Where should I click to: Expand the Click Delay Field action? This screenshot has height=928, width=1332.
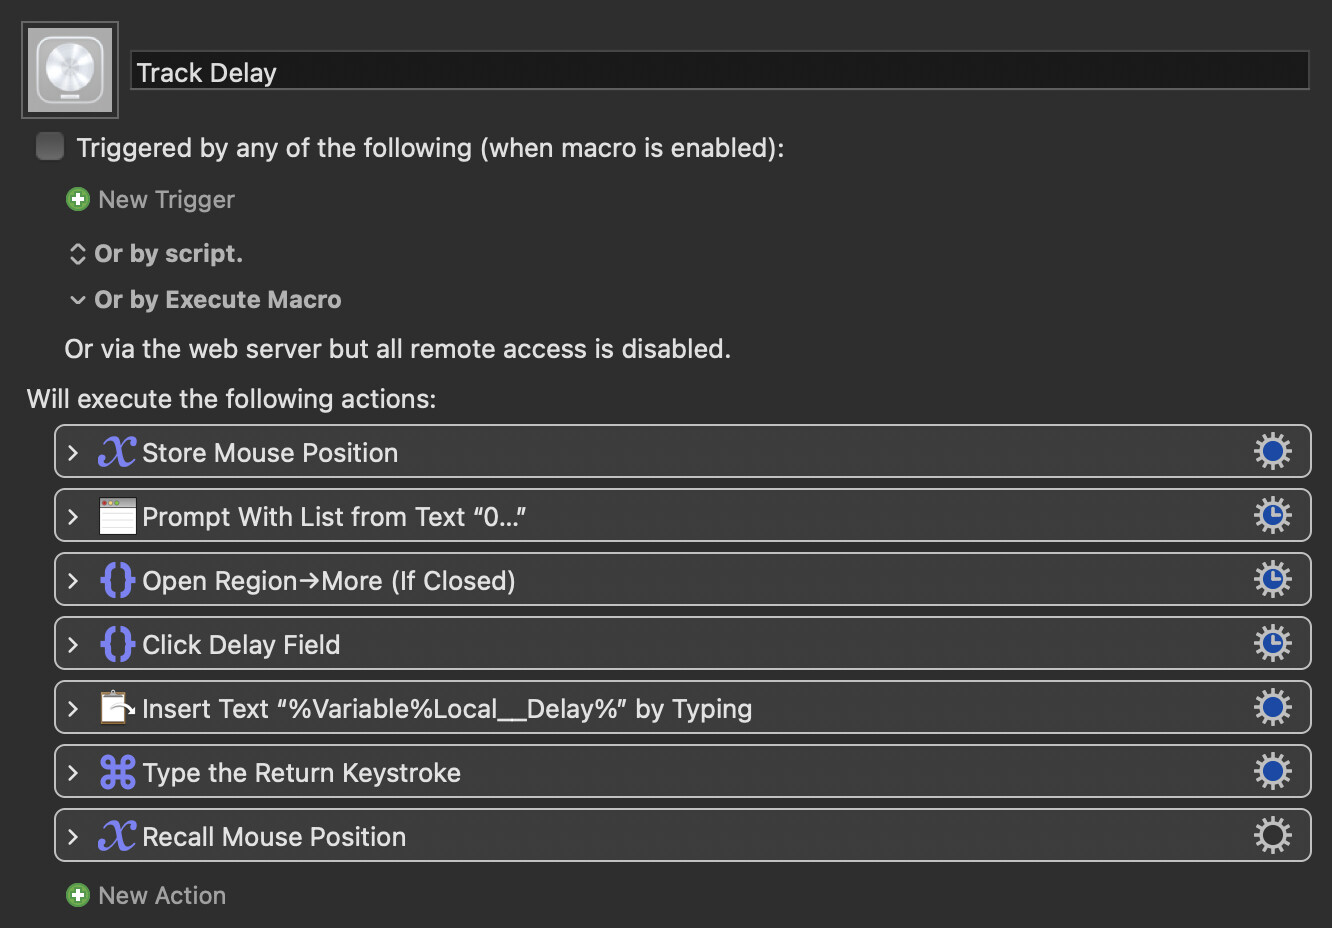(x=73, y=645)
